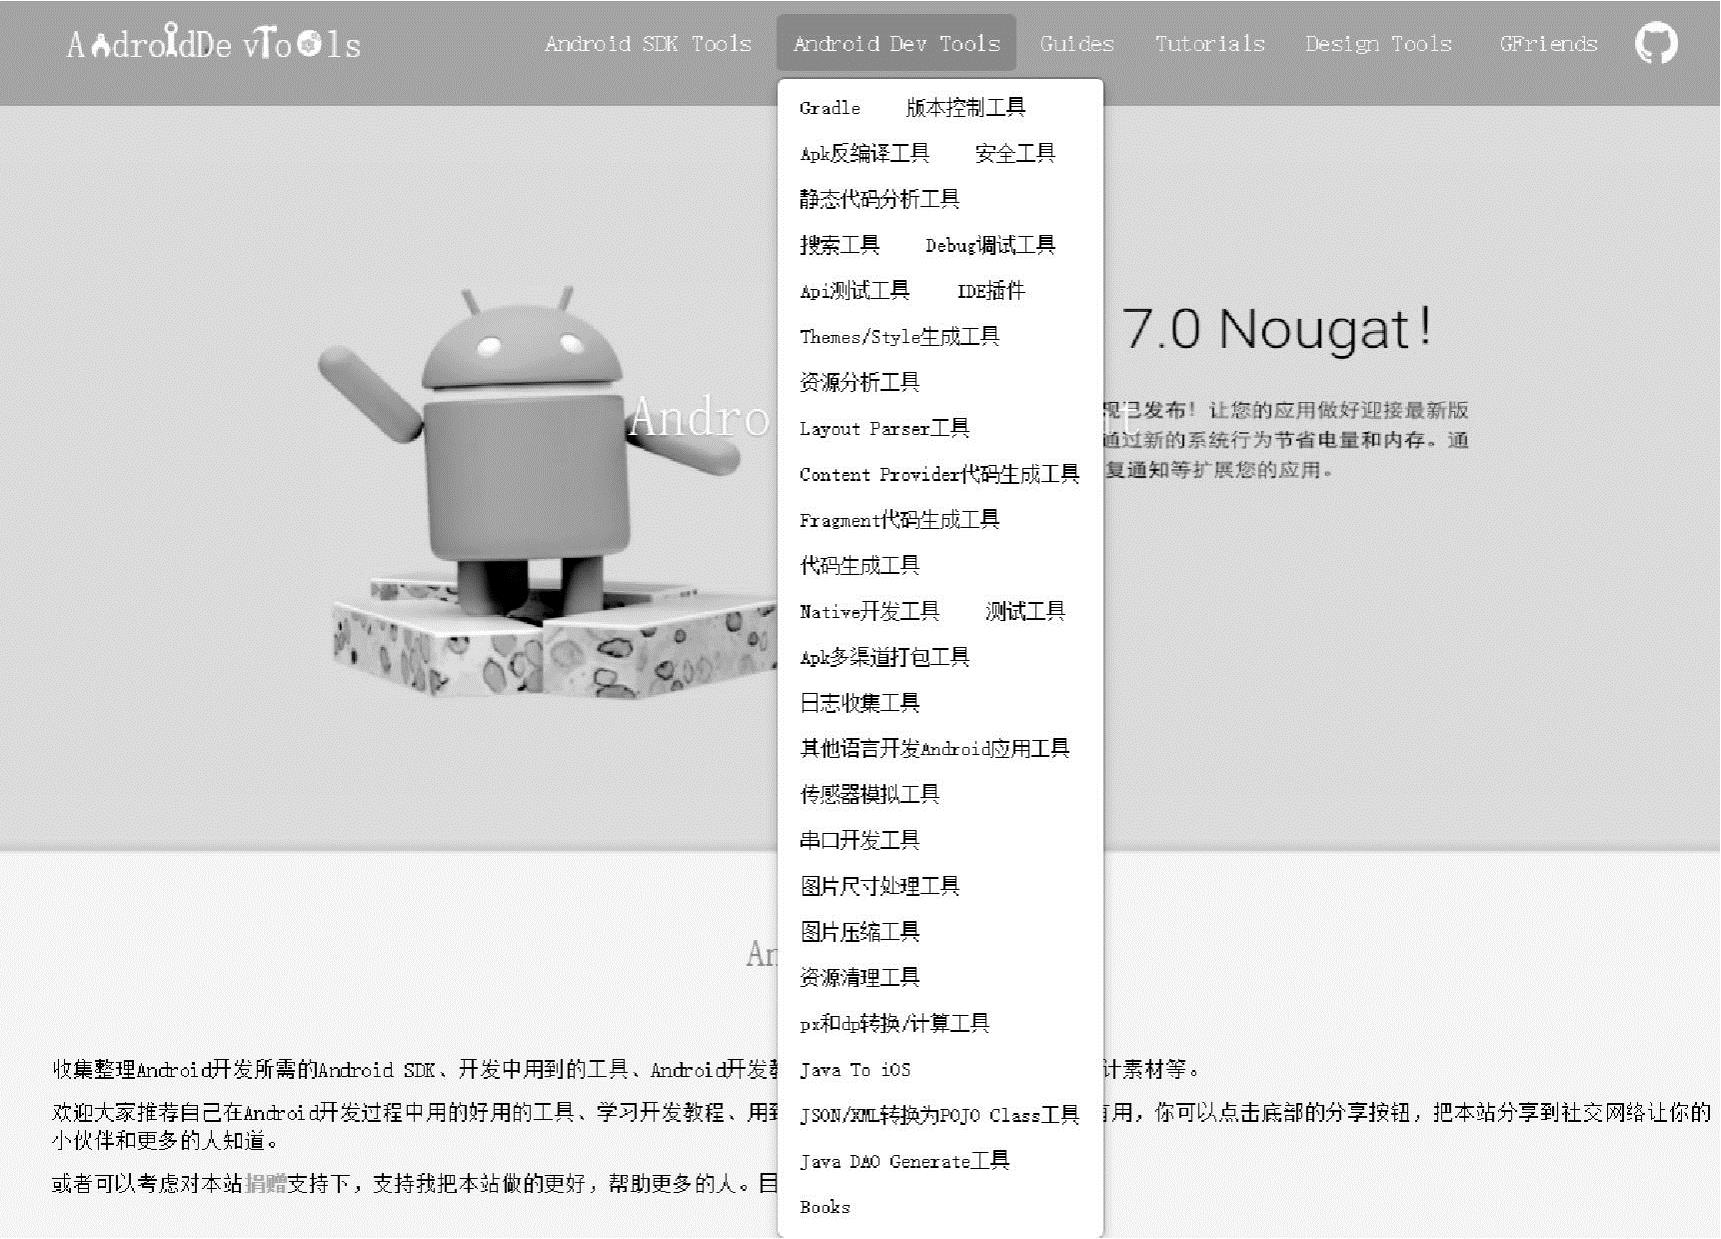Choose 代码生成工具 from the dropdown
Viewport: 1721px width, 1239px height.
pyautogui.click(x=860, y=566)
